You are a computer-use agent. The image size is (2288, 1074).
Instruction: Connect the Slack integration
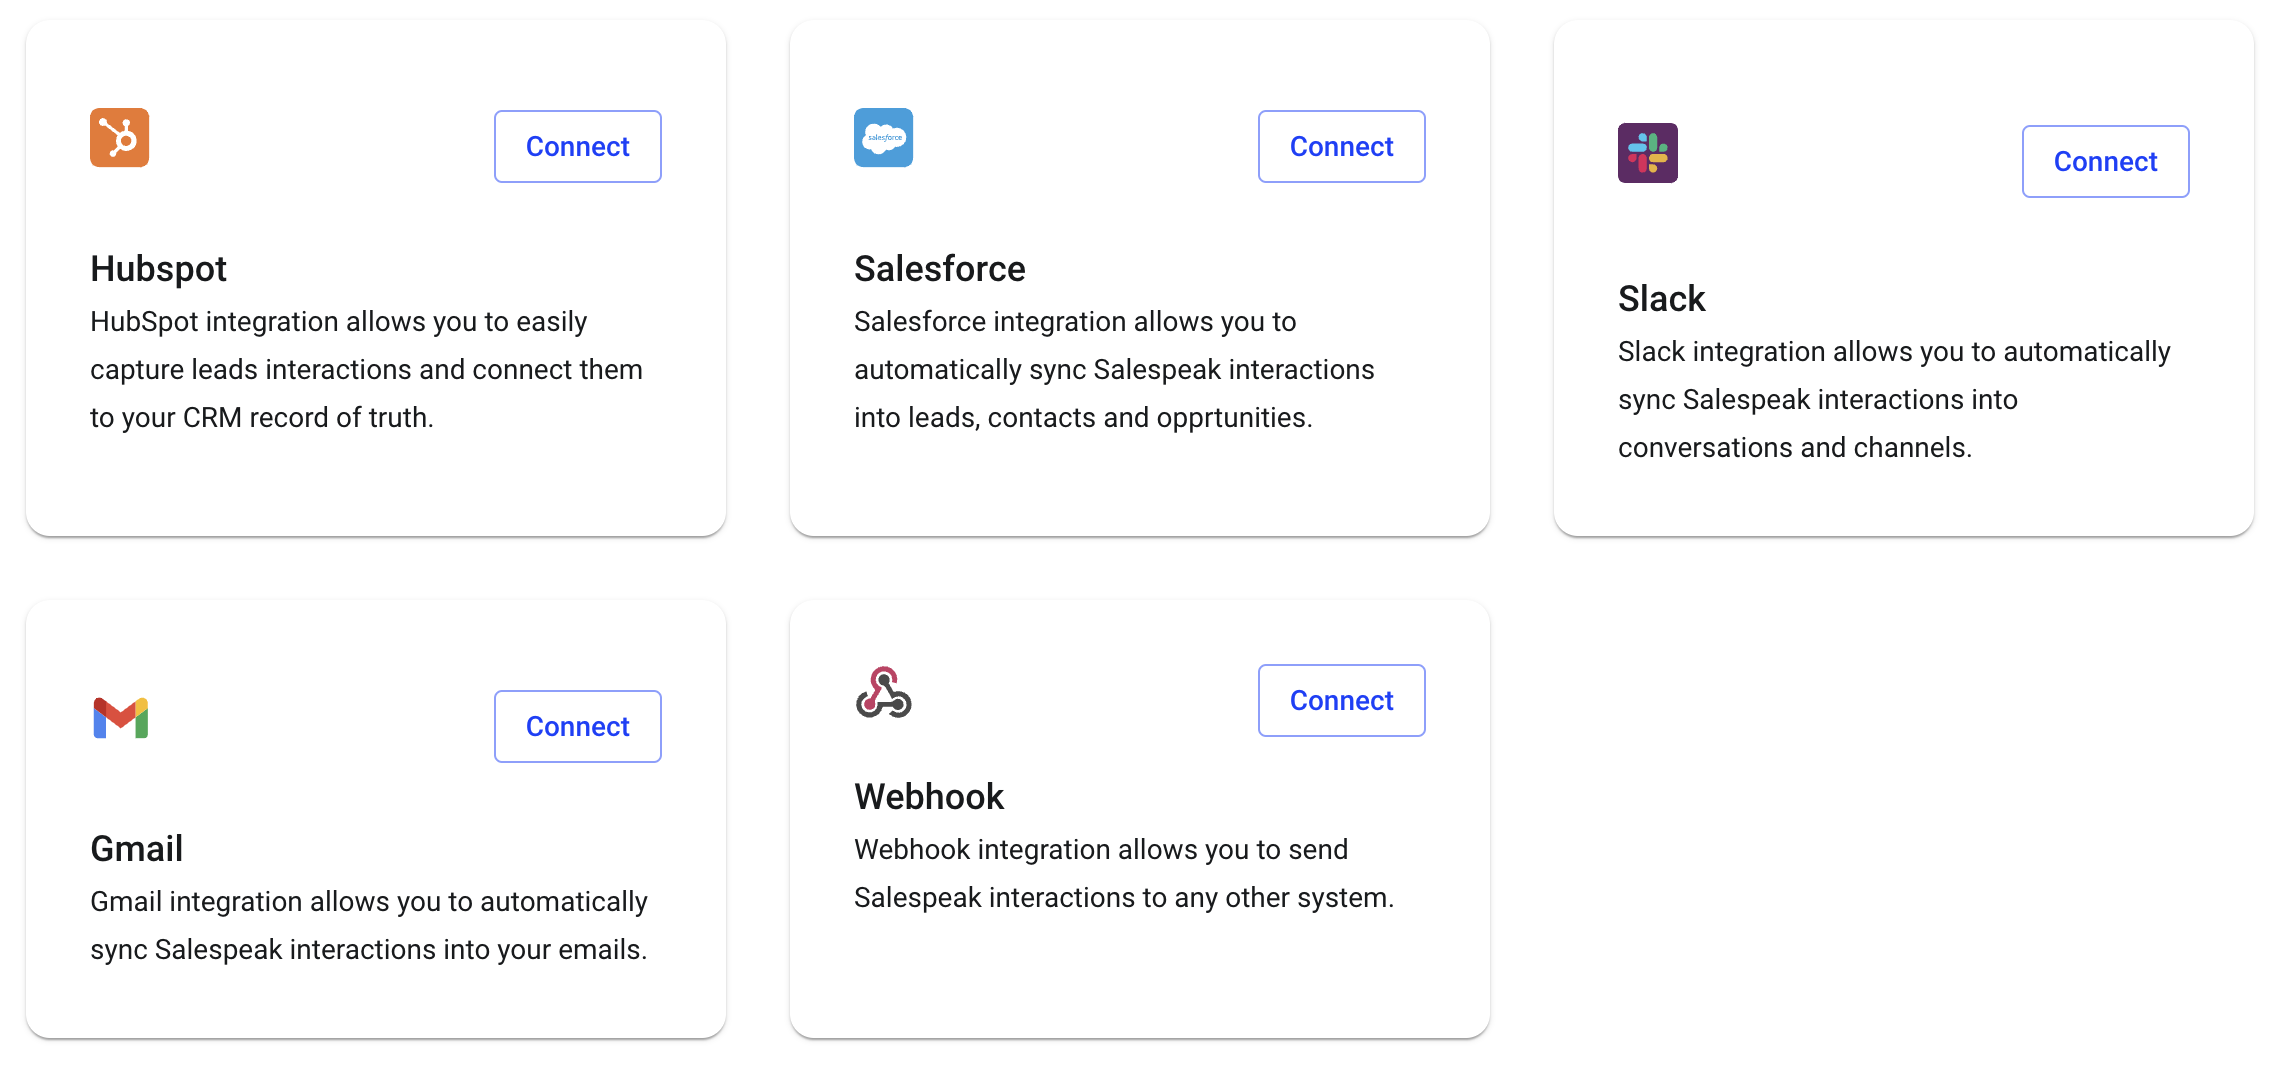click(x=2106, y=162)
